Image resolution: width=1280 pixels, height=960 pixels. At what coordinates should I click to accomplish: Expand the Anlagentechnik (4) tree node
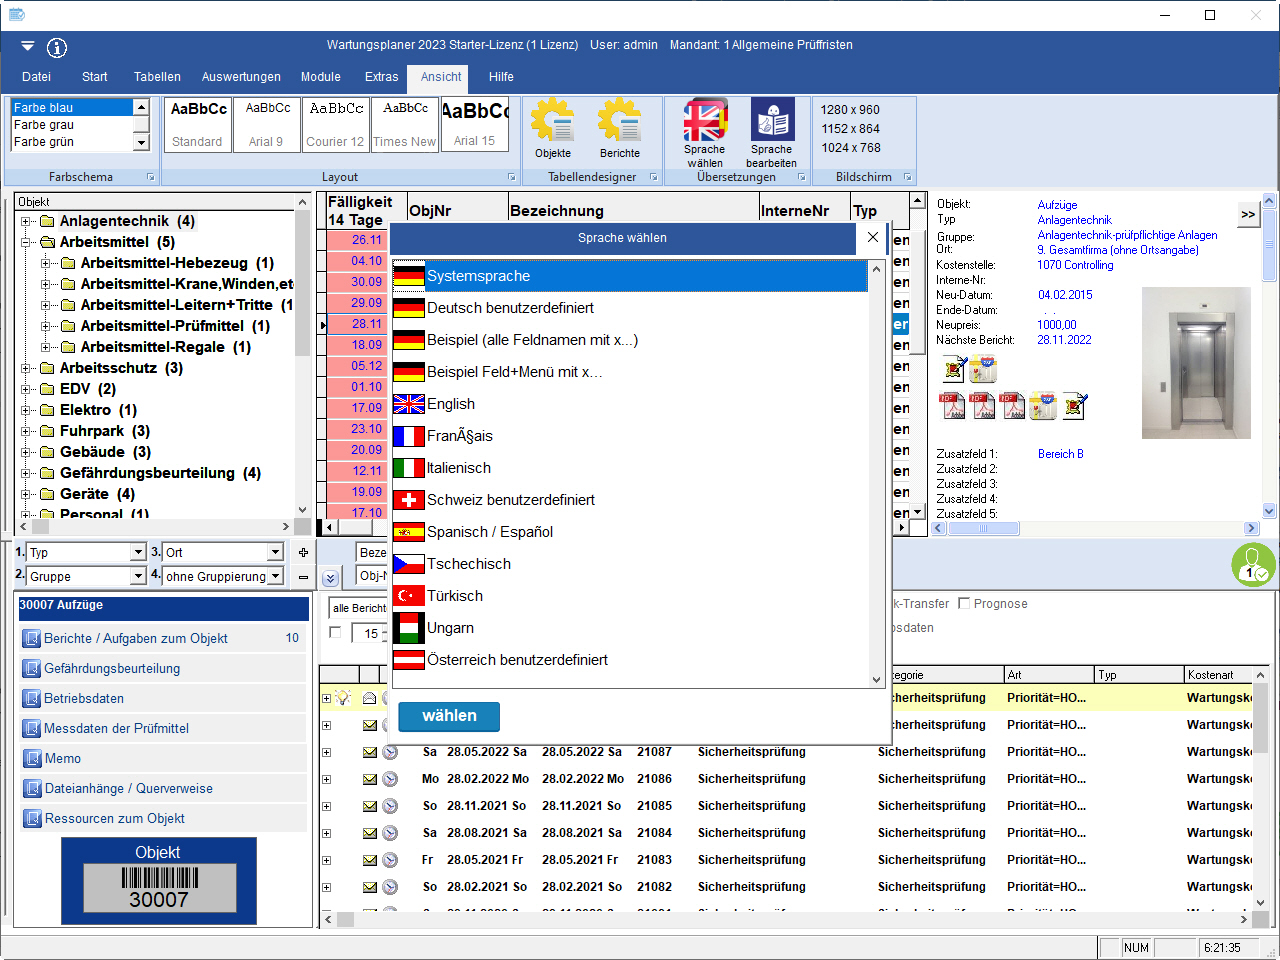25,221
